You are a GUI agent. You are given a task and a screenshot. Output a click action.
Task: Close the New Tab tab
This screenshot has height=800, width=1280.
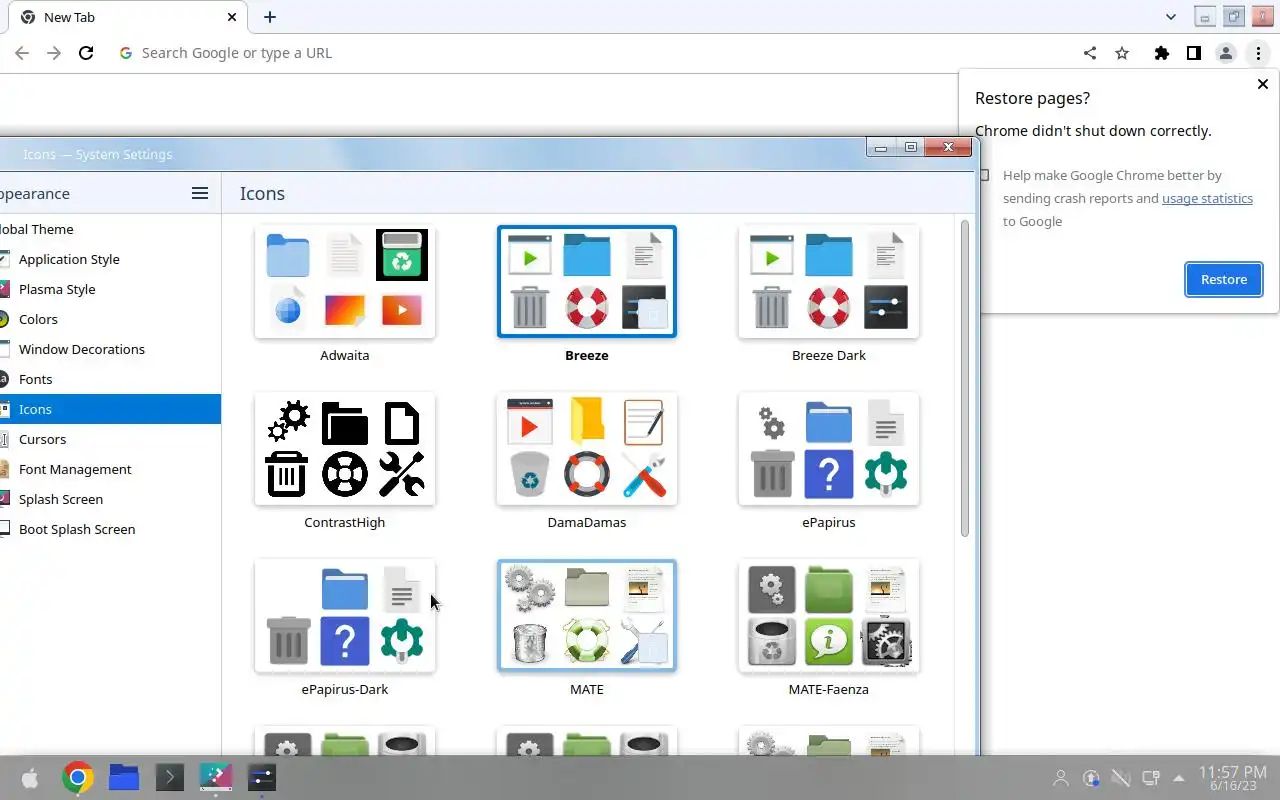pyautogui.click(x=232, y=17)
